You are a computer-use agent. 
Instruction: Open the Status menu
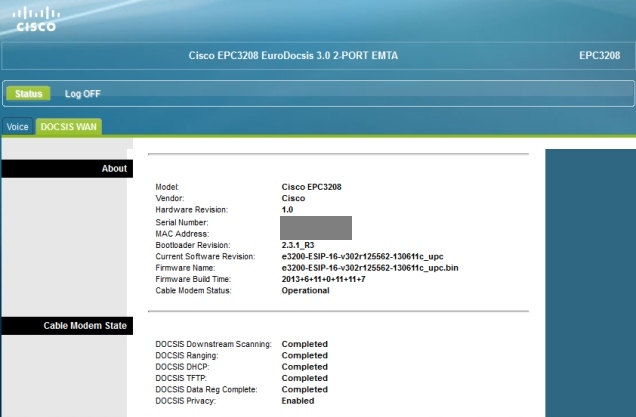[28, 94]
